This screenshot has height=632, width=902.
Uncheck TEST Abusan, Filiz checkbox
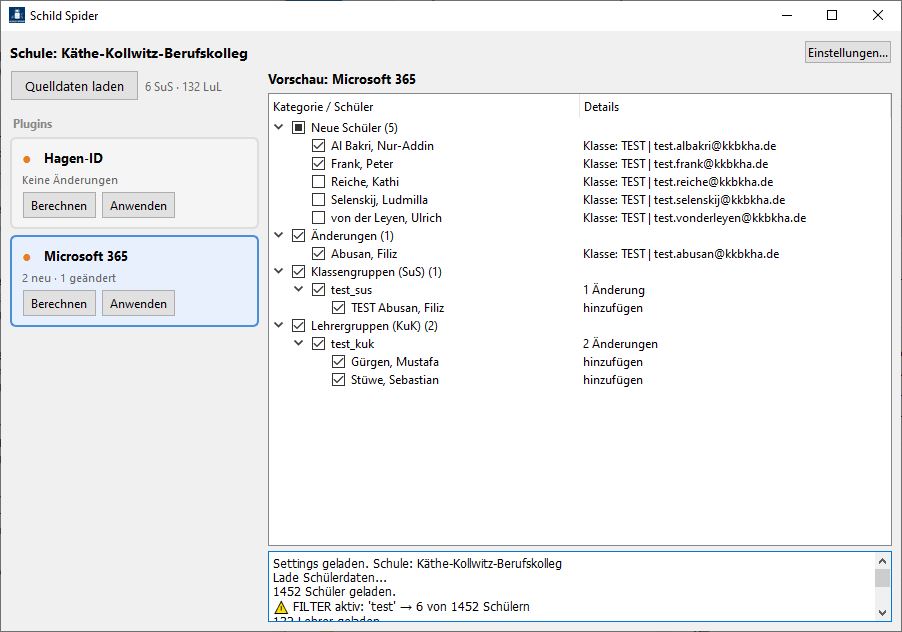tap(338, 308)
